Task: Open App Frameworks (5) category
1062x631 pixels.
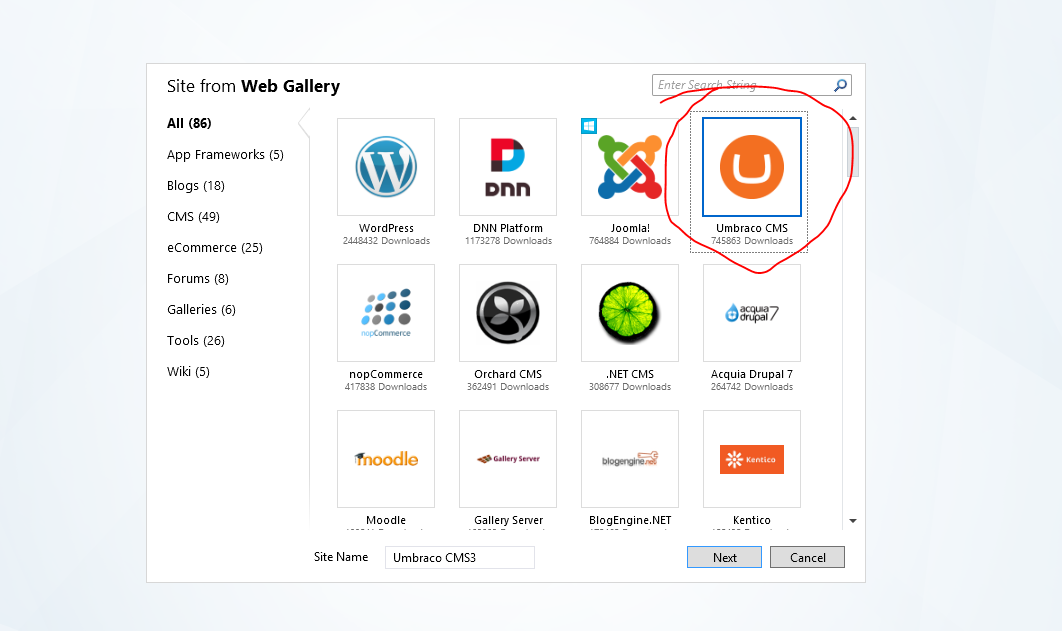Action: click(226, 154)
